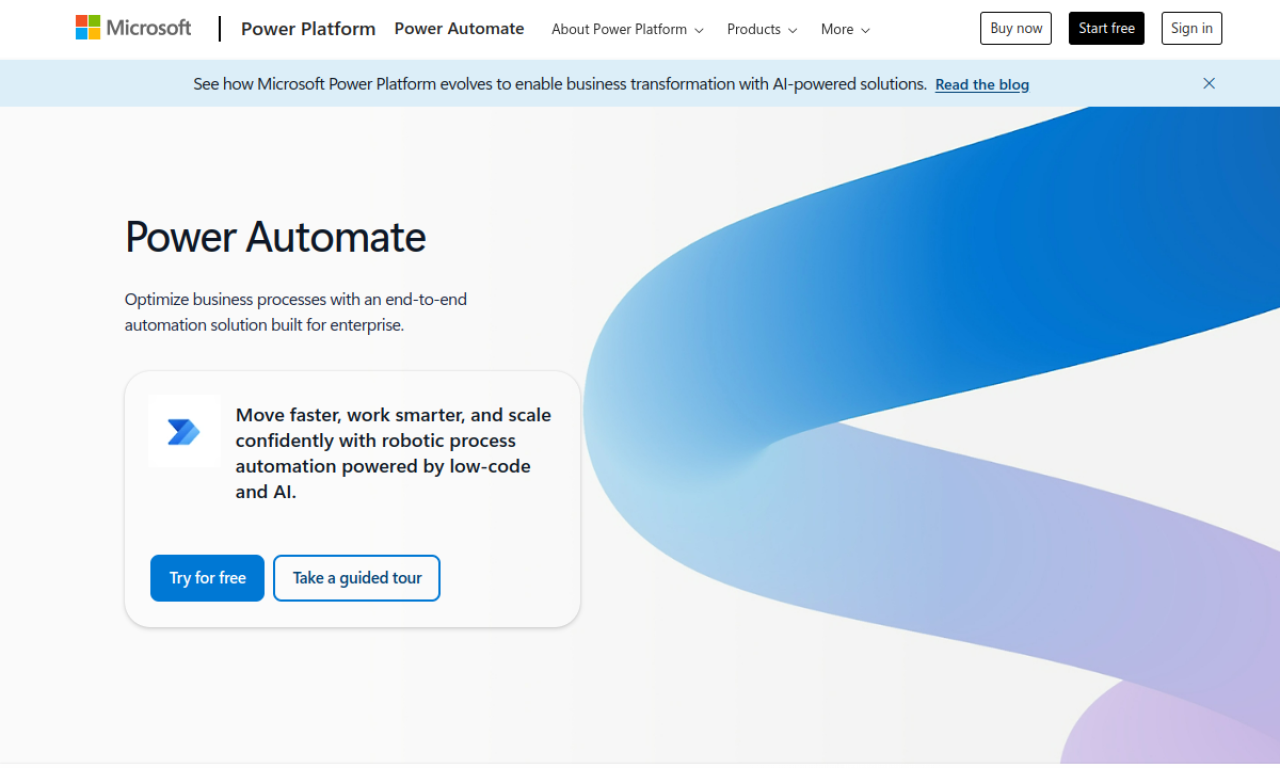Go to Power Platform in the navigation
1280x768 pixels.
[x=308, y=29]
